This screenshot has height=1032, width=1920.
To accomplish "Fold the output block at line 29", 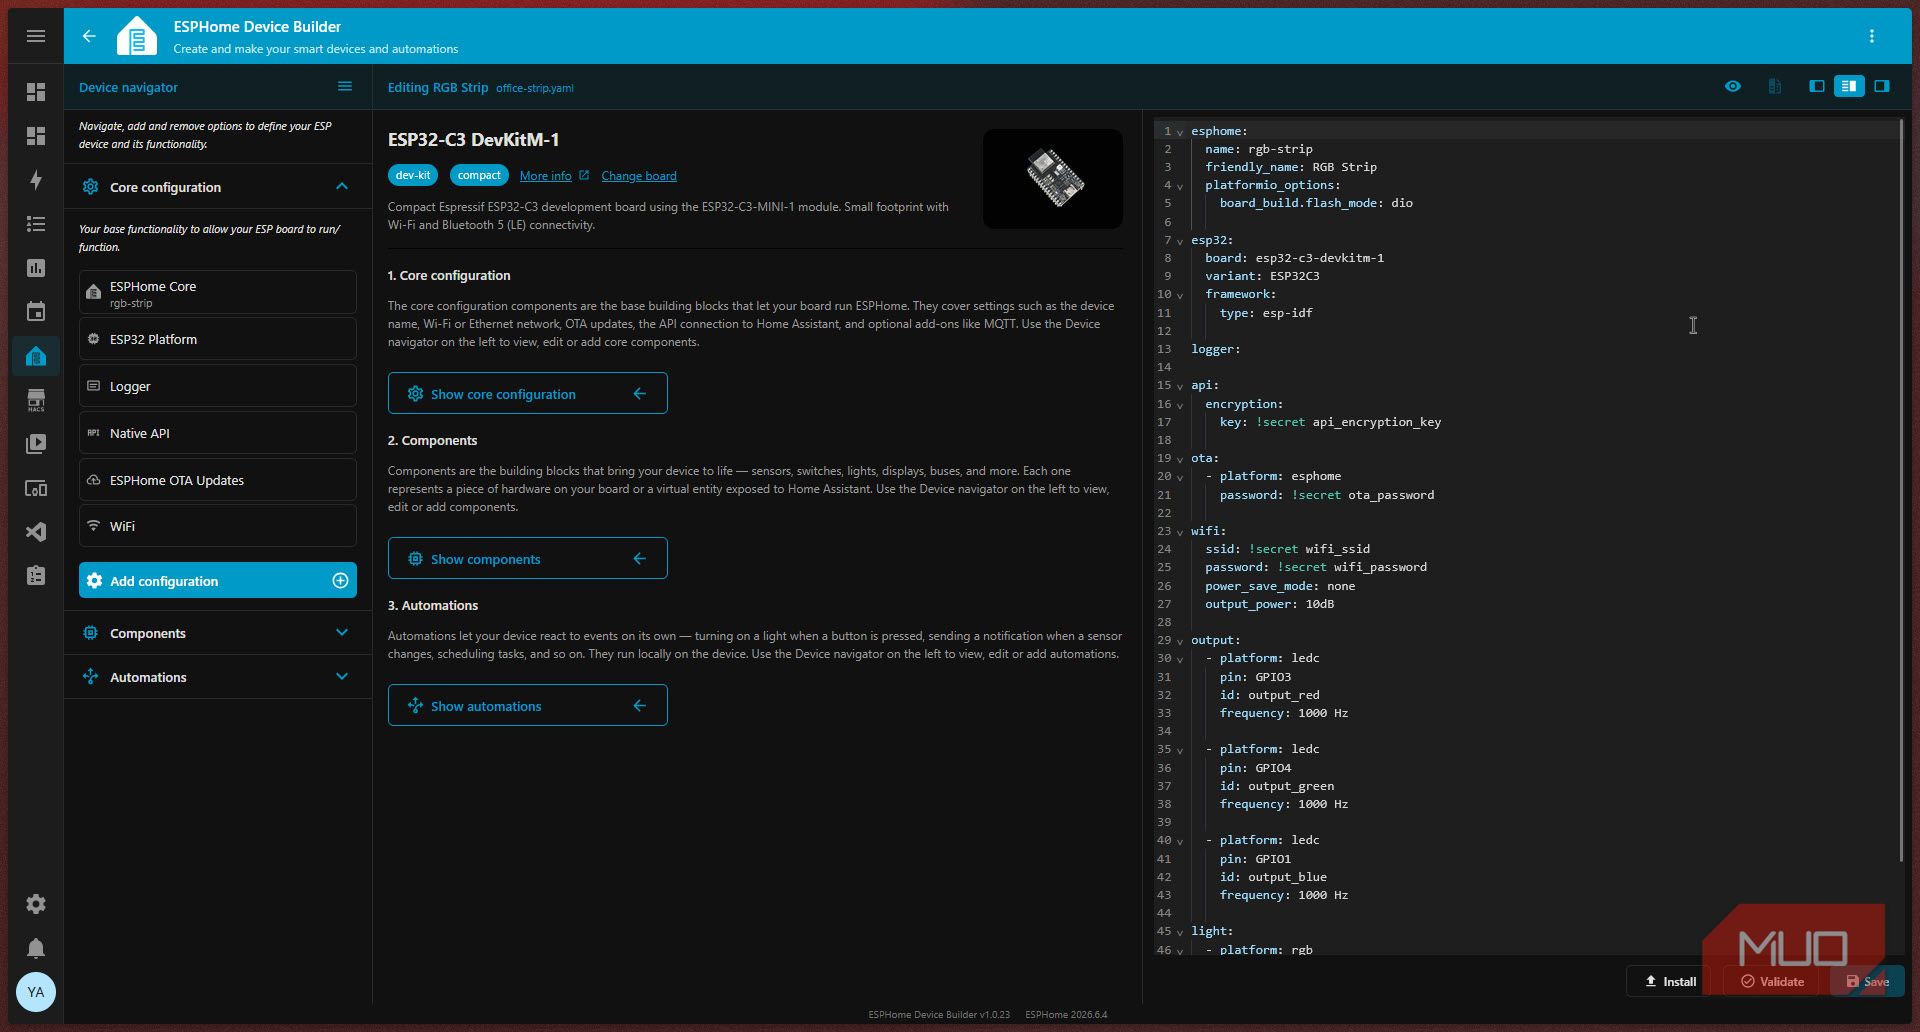I will 1180,641.
